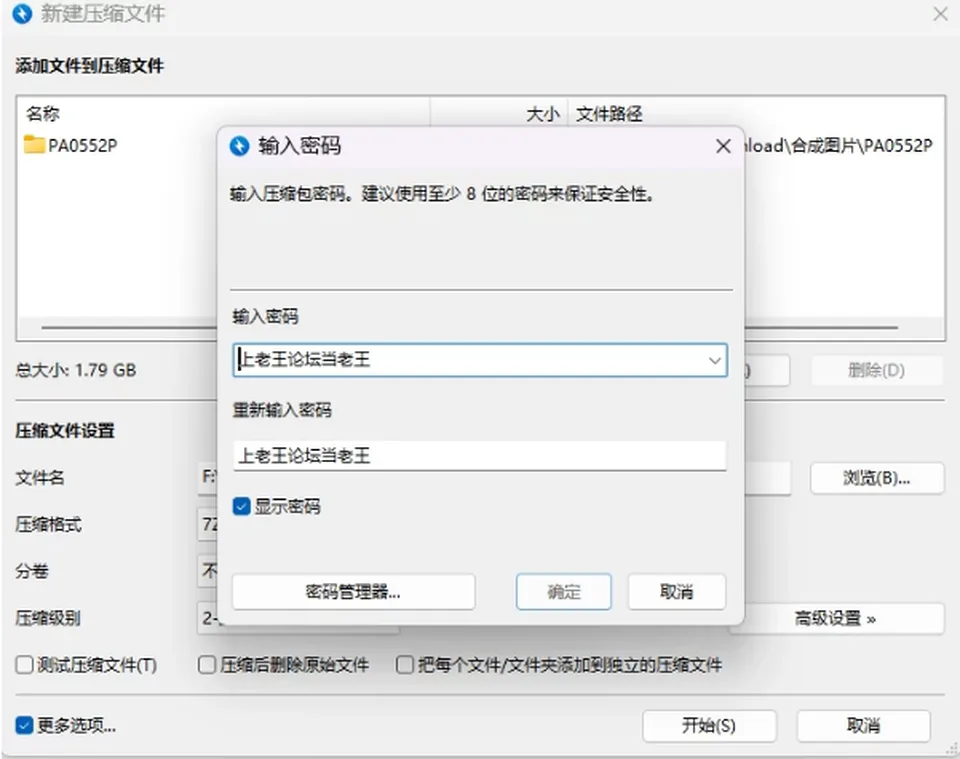Viewport: 960px width, 759px height.
Task: Toggle the 显示密码 checkbox
Action: click(x=242, y=506)
